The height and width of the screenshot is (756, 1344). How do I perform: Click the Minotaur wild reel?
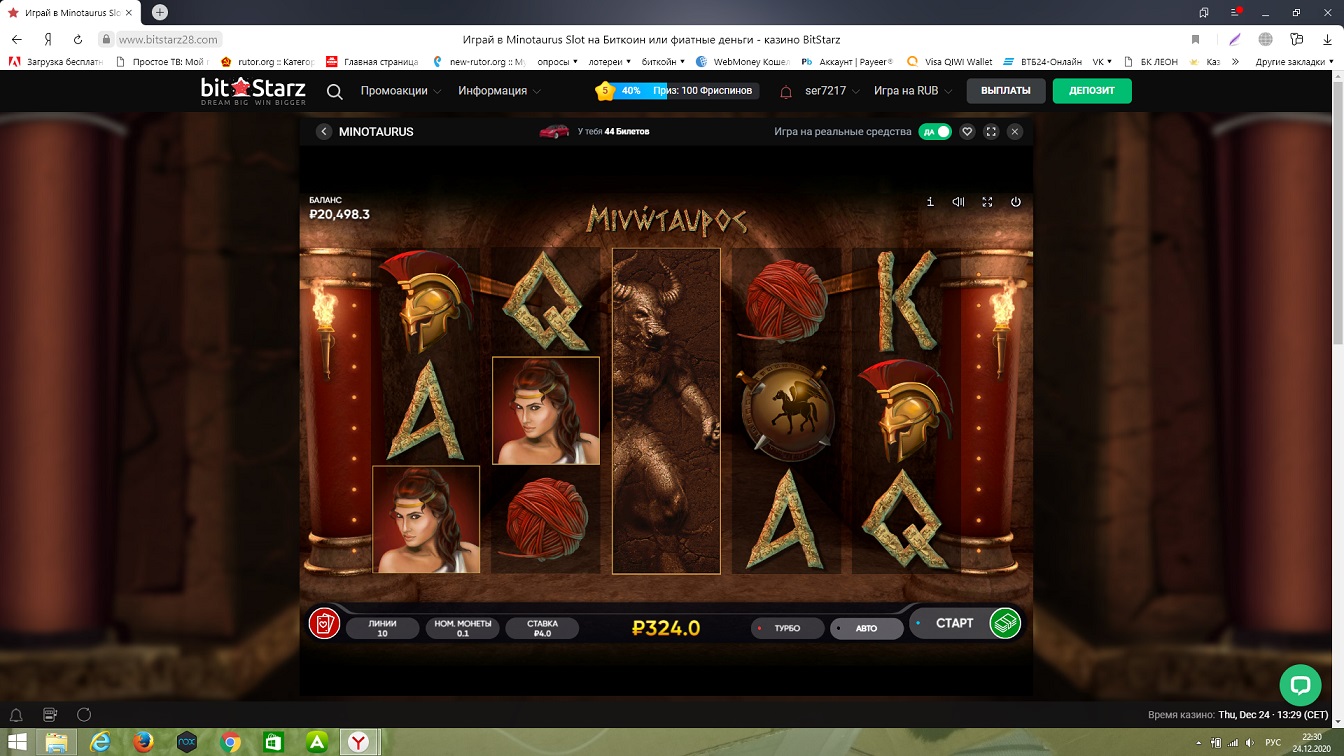click(666, 411)
